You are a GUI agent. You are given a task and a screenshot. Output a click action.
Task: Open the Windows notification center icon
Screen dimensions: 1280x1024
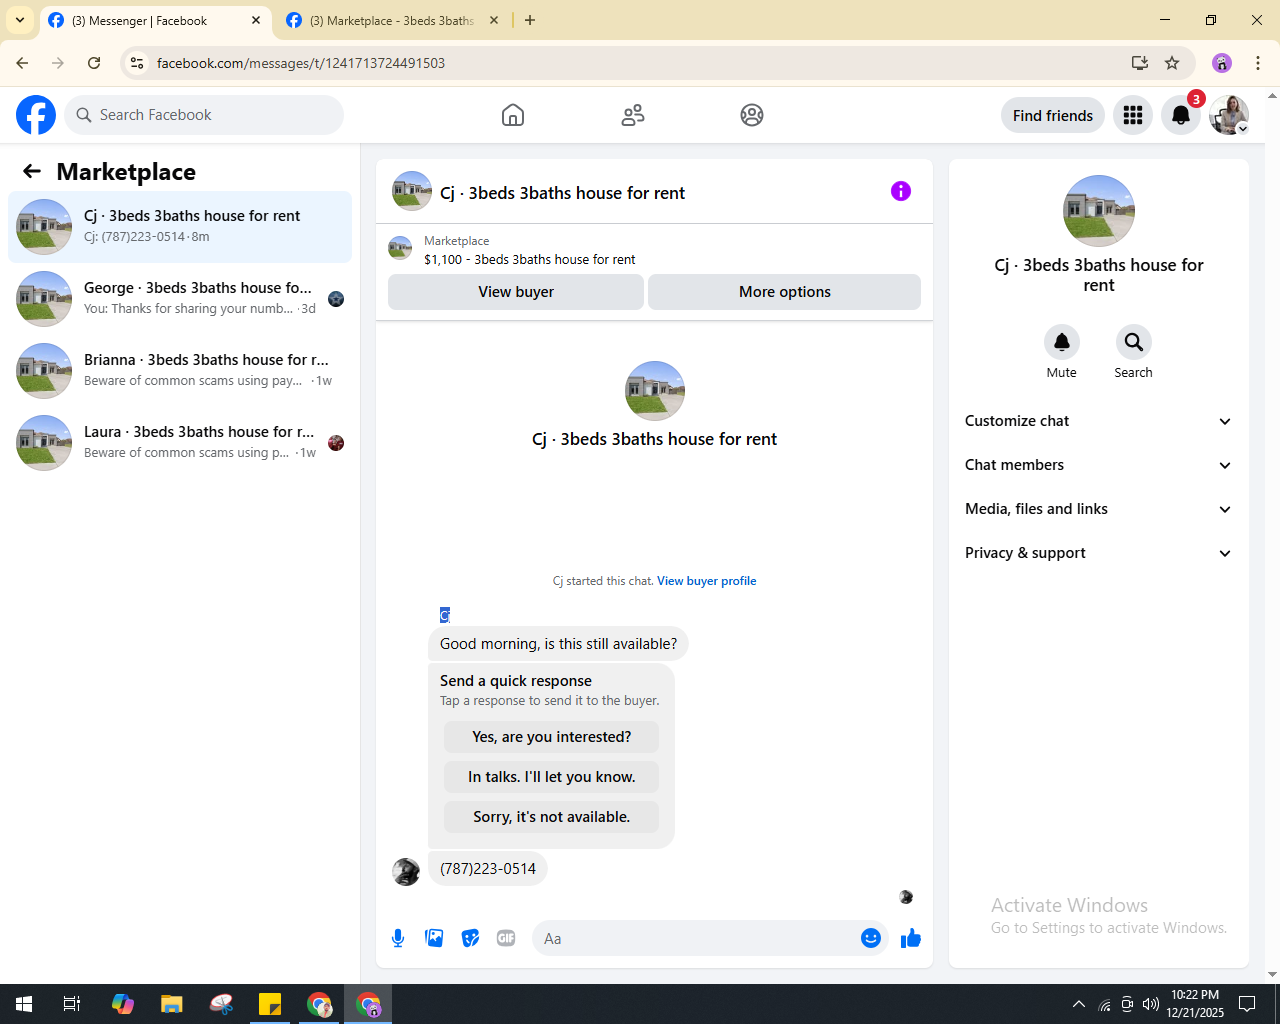[x=1247, y=1004]
